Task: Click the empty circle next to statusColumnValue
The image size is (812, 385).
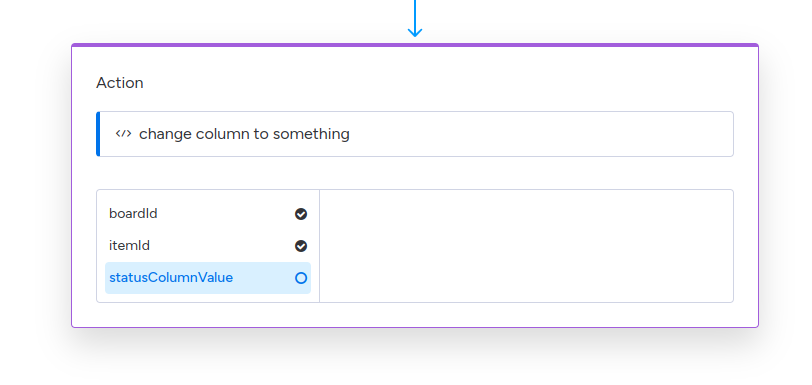Action: point(301,278)
